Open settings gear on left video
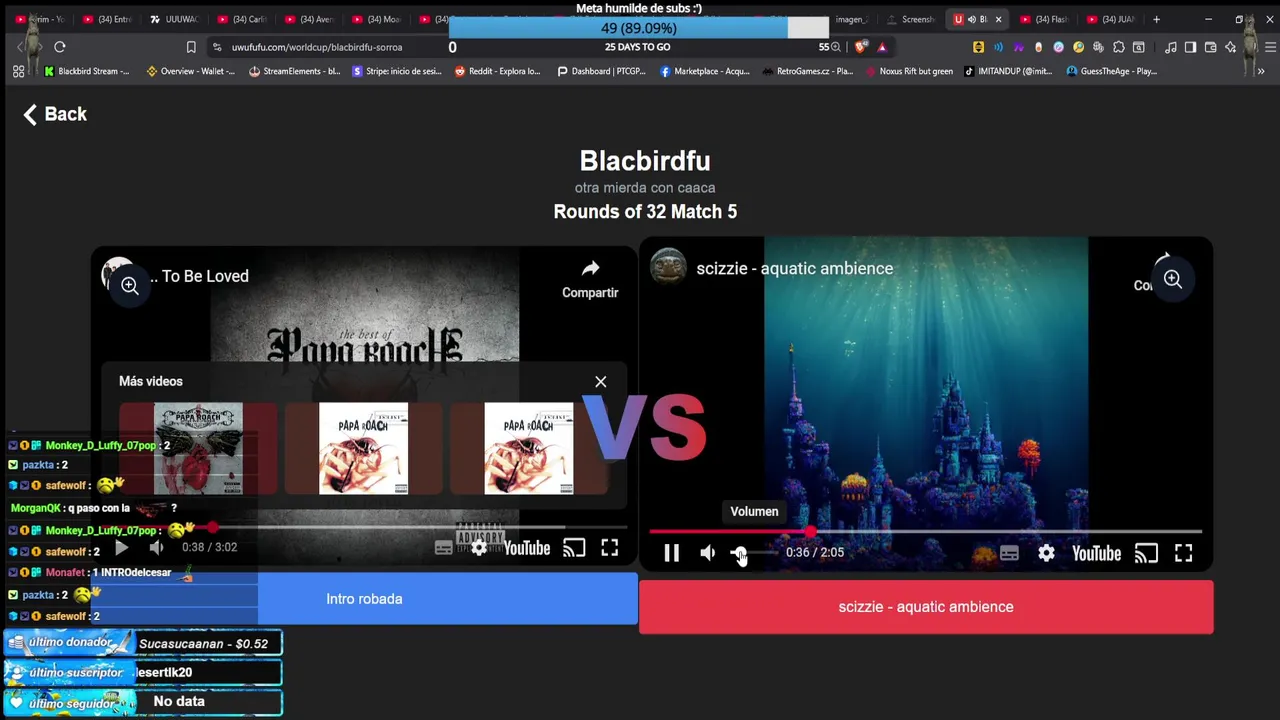Viewport: 1280px width, 720px height. pos(479,548)
